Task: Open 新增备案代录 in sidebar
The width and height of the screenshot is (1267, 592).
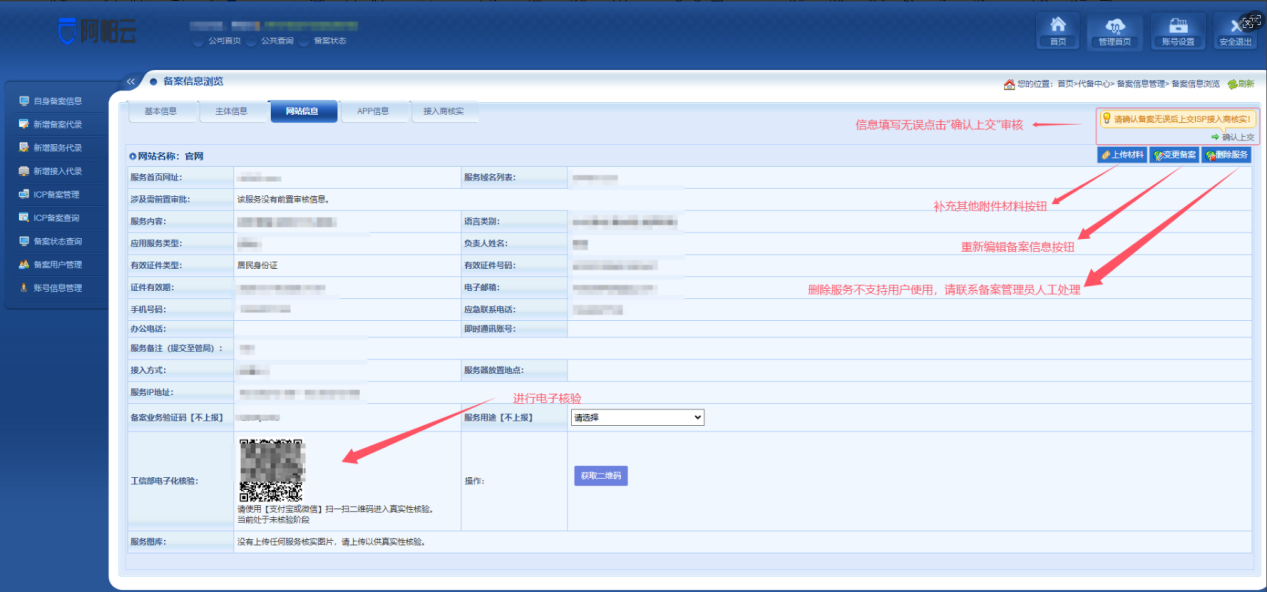Action: pos(57,125)
